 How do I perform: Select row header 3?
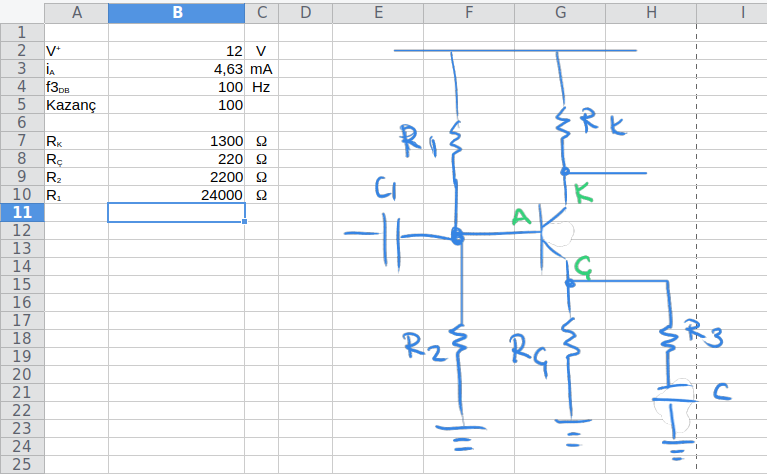[22, 69]
